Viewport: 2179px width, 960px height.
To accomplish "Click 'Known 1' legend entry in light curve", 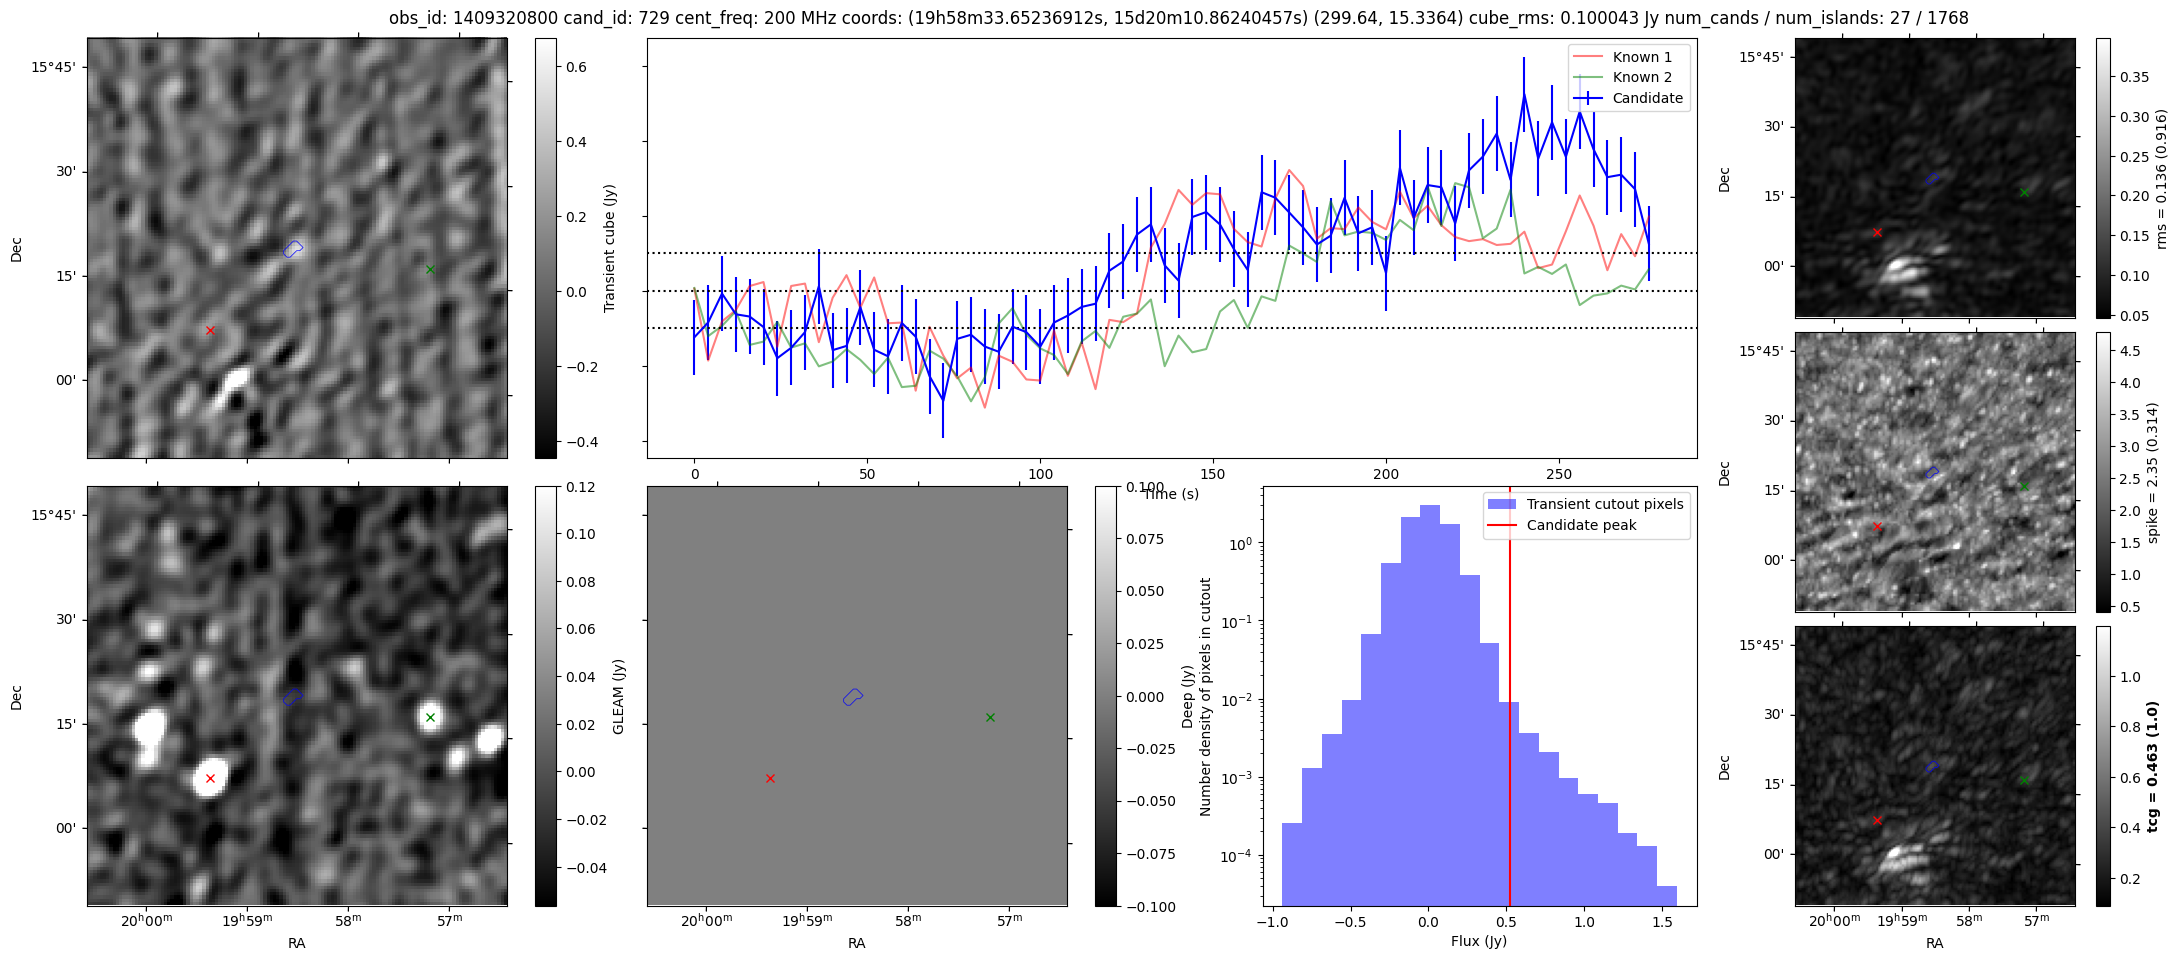I will tap(1642, 57).
